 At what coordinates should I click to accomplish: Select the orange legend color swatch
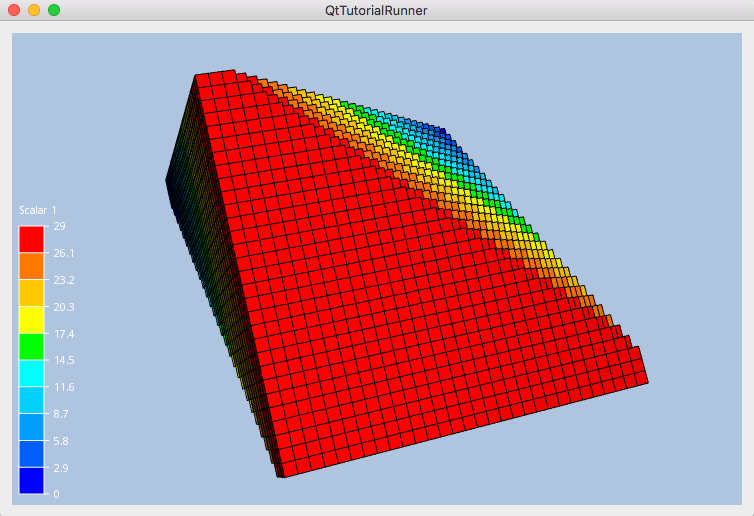coord(32,266)
